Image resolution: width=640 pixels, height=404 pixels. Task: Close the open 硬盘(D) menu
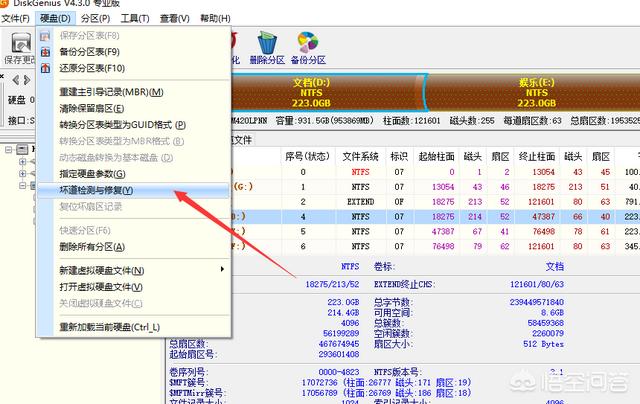[x=55, y=19]
